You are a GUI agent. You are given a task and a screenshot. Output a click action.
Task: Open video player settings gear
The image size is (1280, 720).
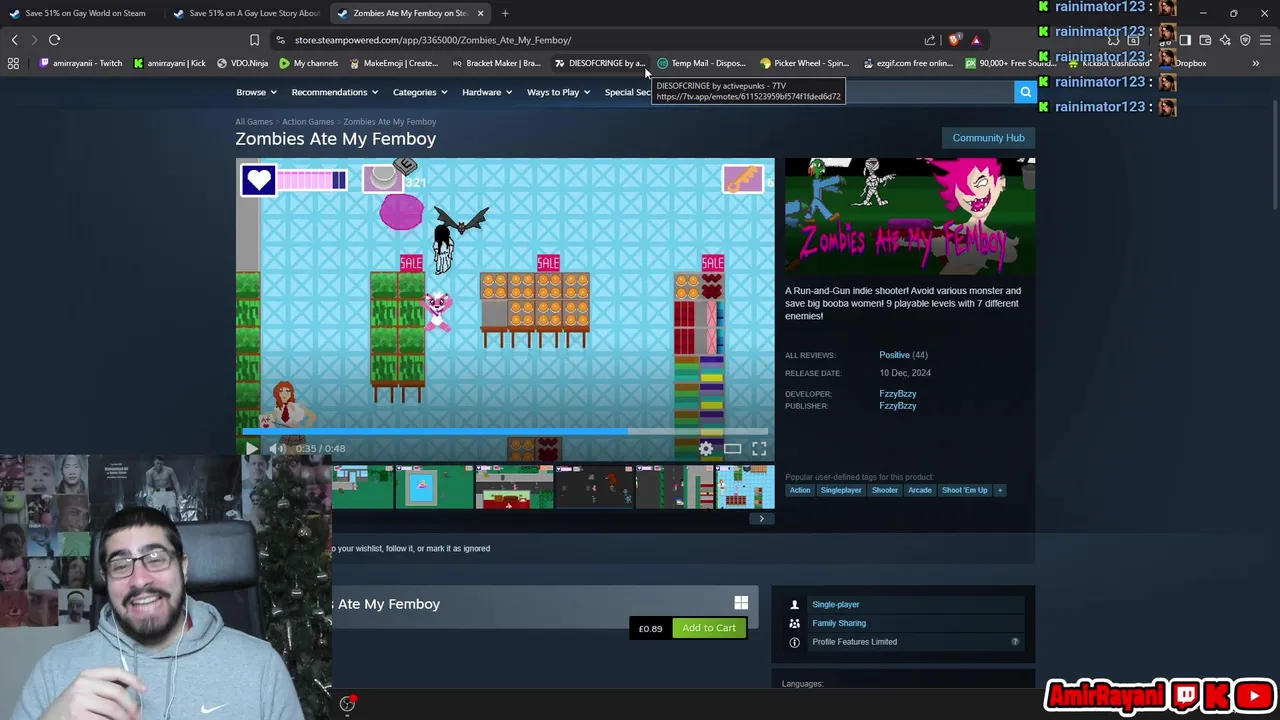(706, 449)
